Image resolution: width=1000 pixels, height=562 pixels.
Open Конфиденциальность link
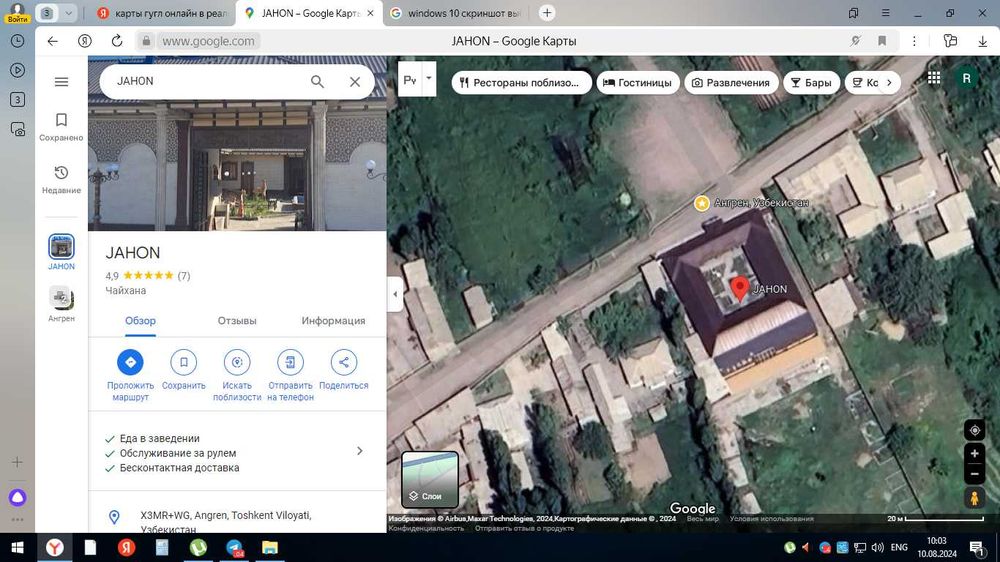tap(426, 528)
